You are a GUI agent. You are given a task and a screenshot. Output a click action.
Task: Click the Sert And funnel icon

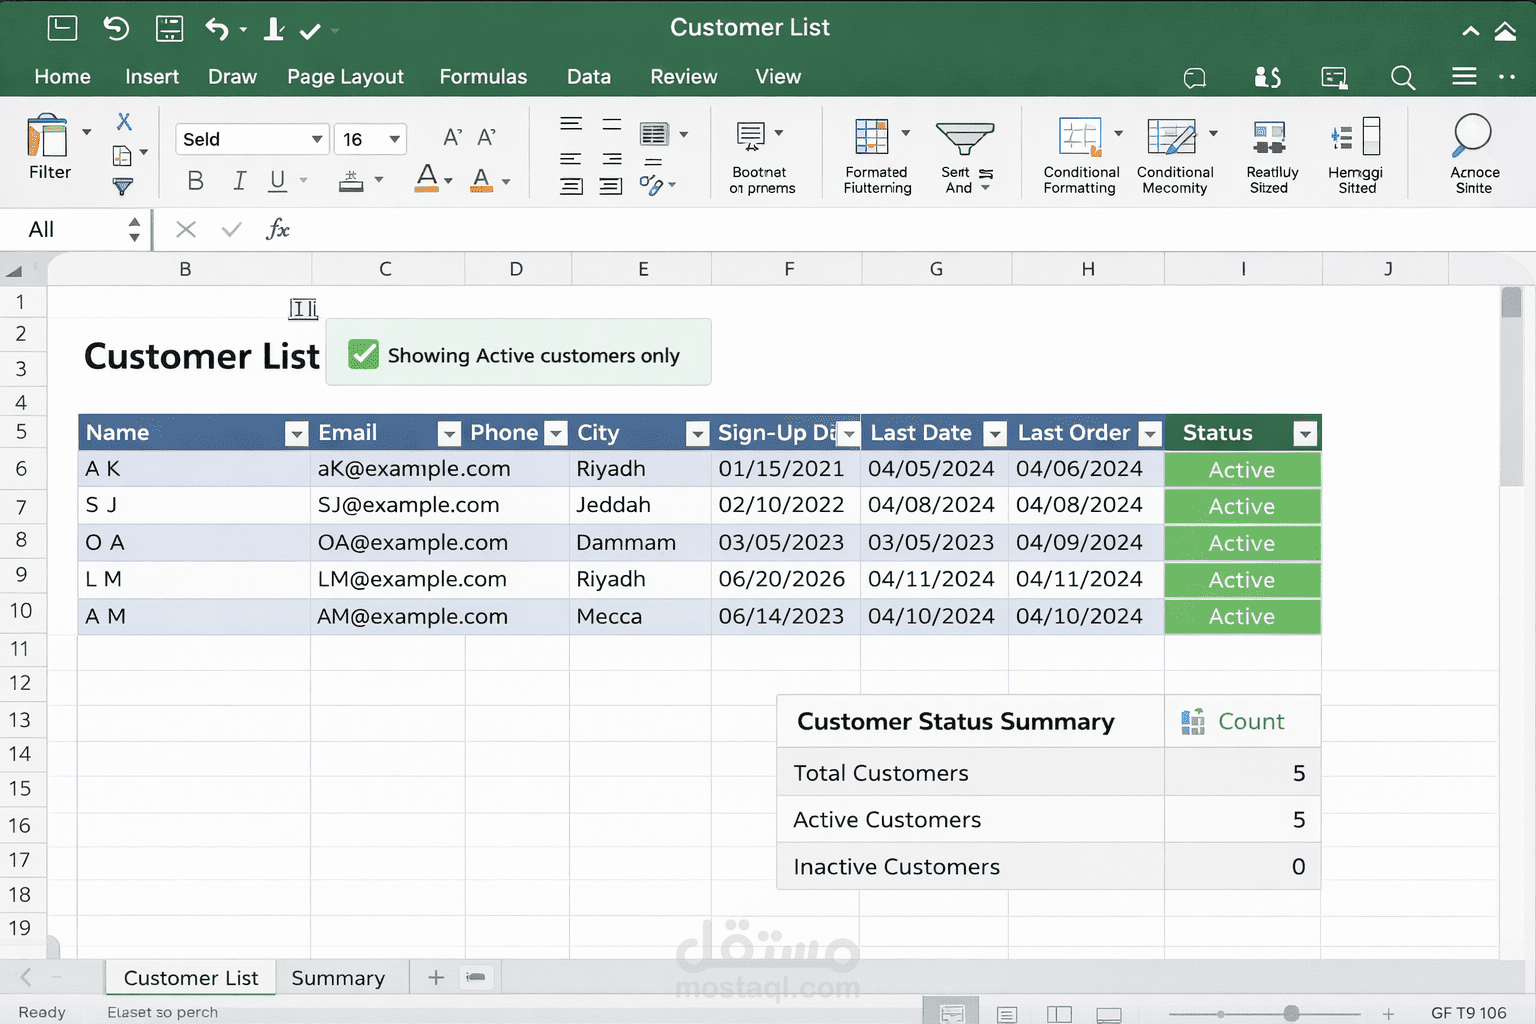tap(964, 138)
